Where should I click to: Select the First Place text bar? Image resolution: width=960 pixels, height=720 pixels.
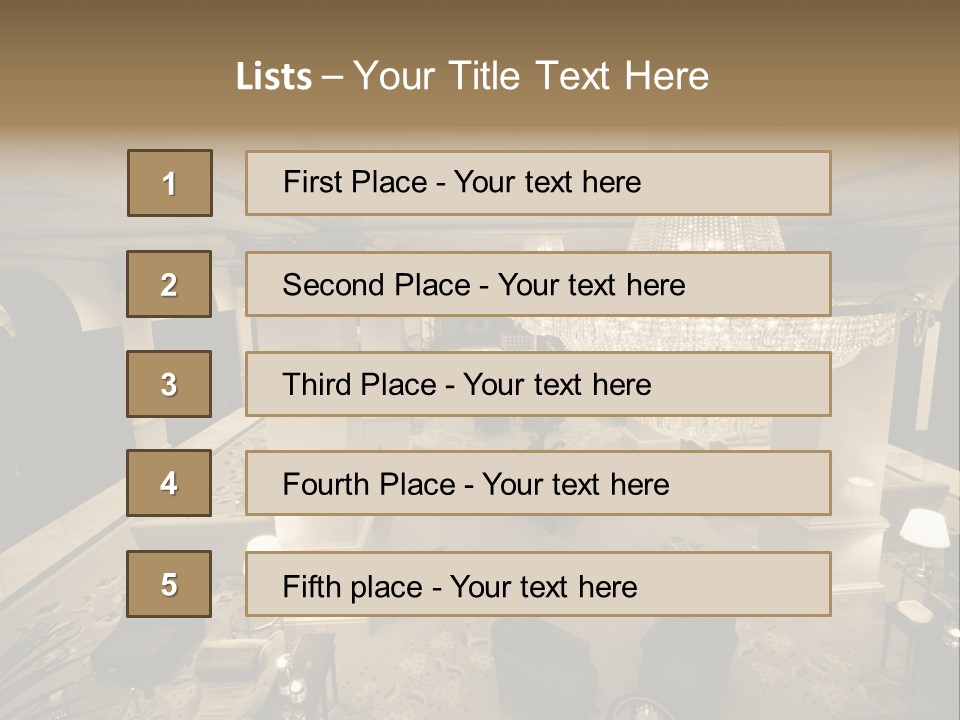[538, 183]
